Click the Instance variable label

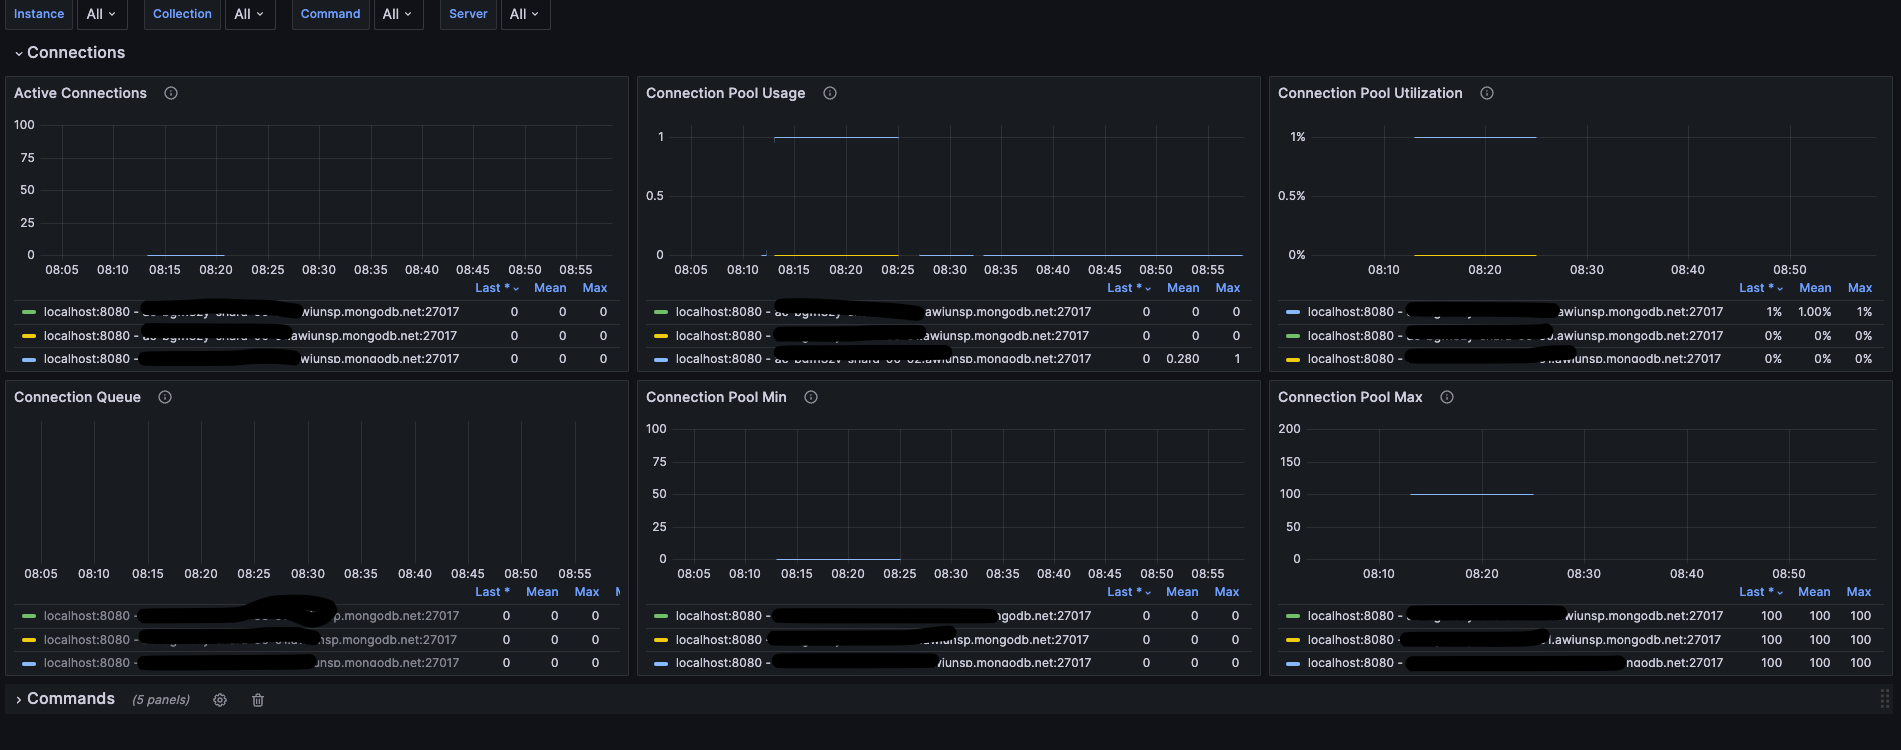pos(39,14)
